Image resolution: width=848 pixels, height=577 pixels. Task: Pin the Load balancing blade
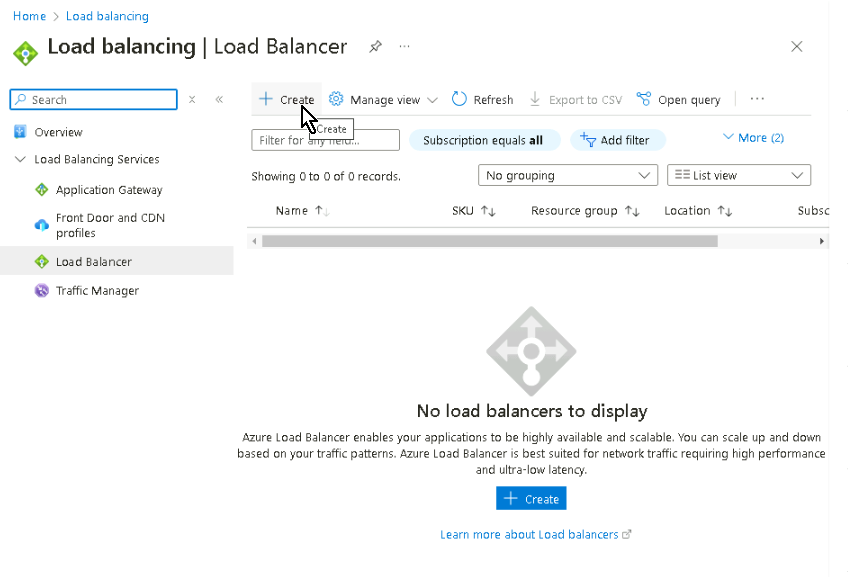pyautogui.click(x=375, y=47)
